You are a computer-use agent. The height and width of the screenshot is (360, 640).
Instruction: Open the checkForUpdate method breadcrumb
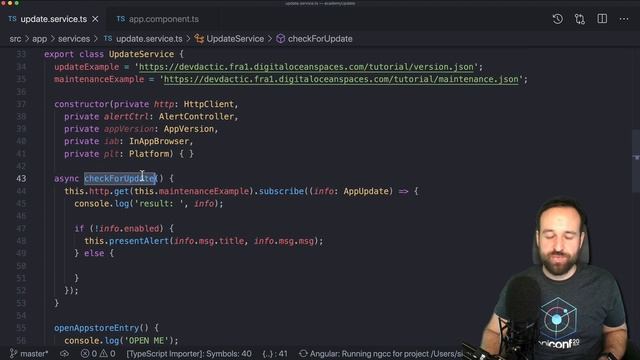(320, 39)
